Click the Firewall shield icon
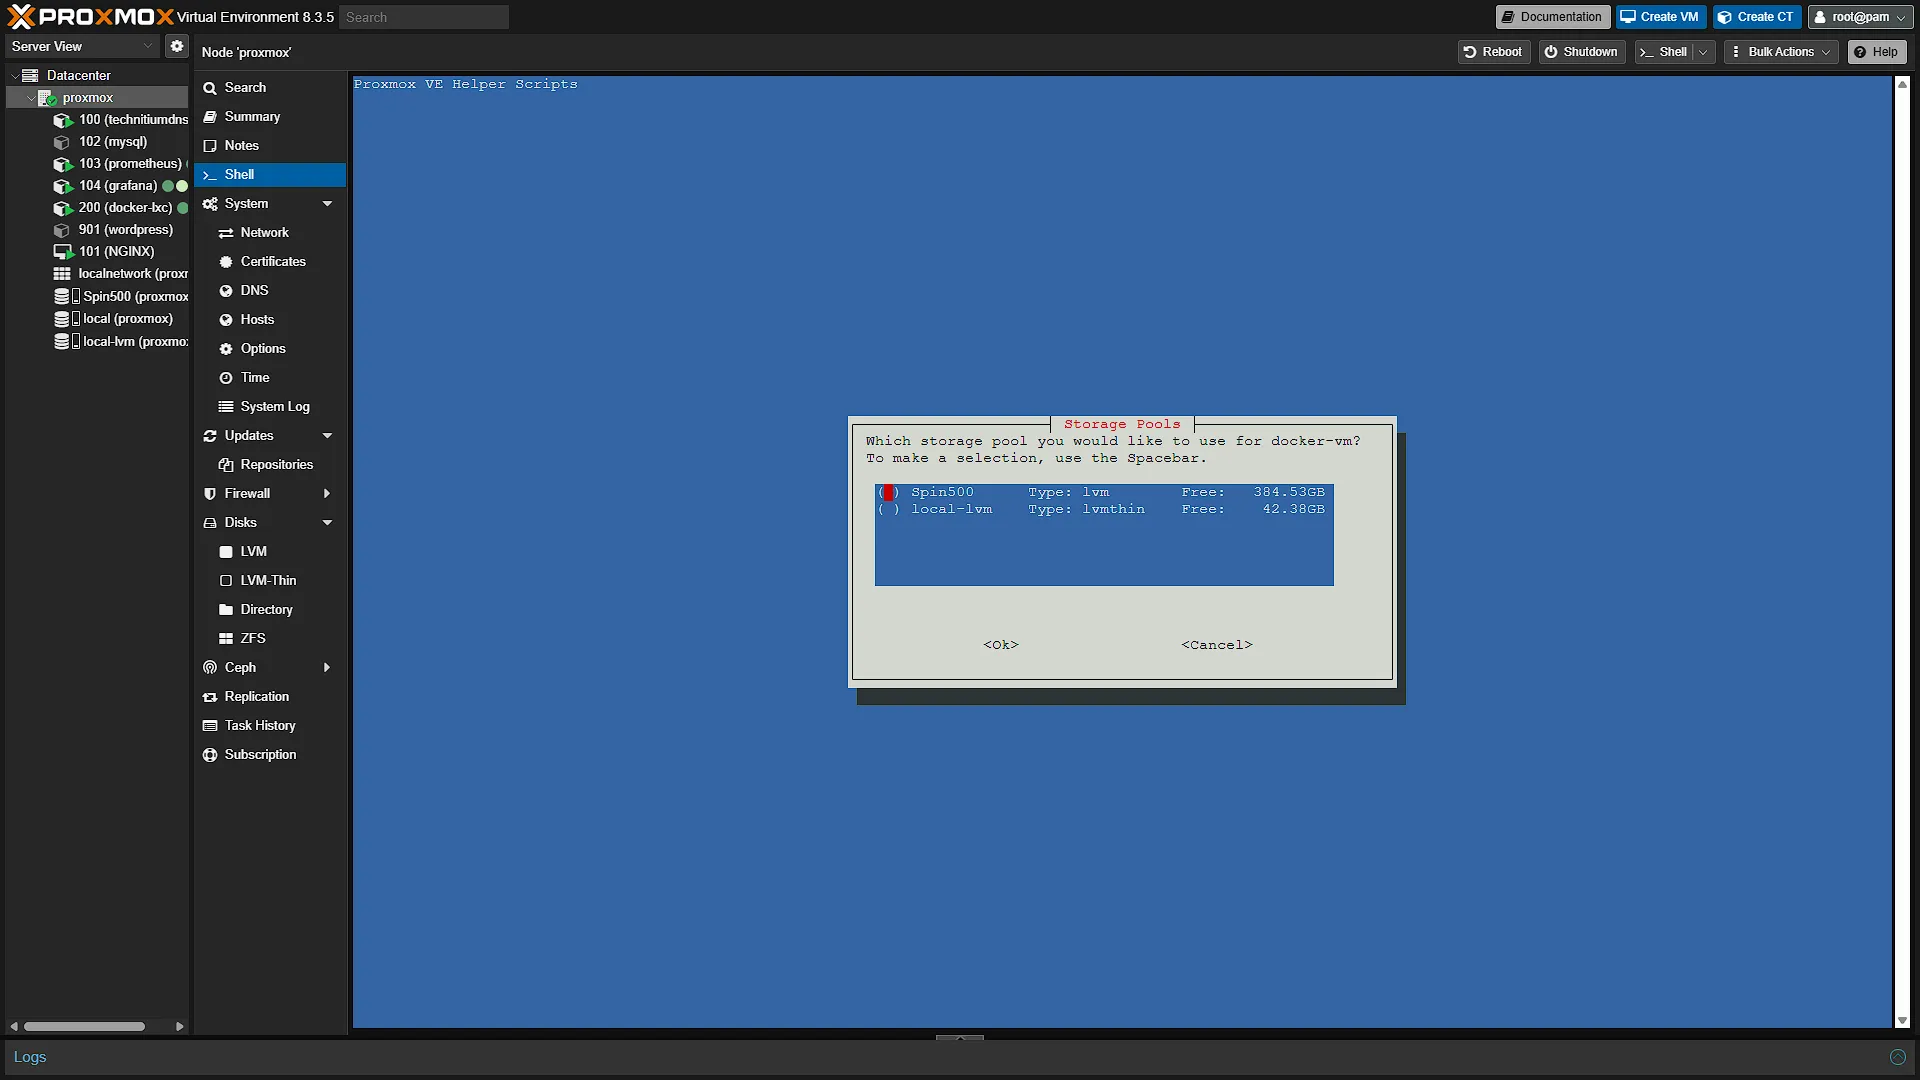 [x=210, y=494]
